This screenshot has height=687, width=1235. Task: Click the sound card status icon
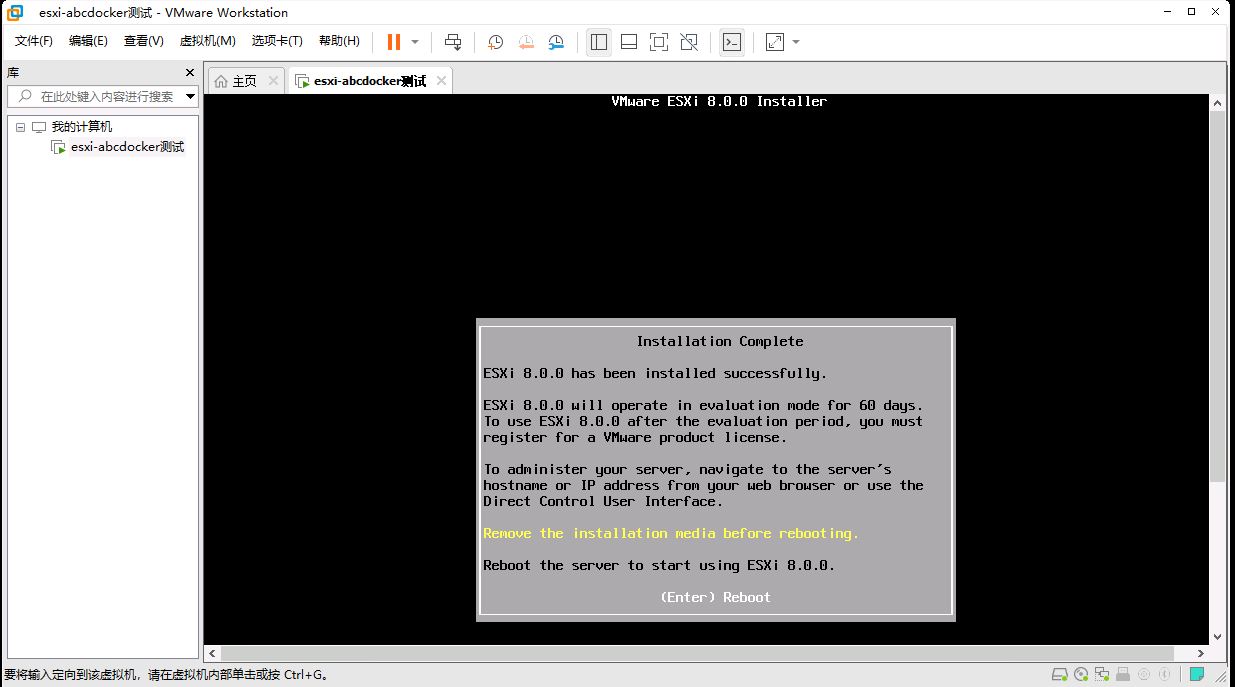(1144, 675)
